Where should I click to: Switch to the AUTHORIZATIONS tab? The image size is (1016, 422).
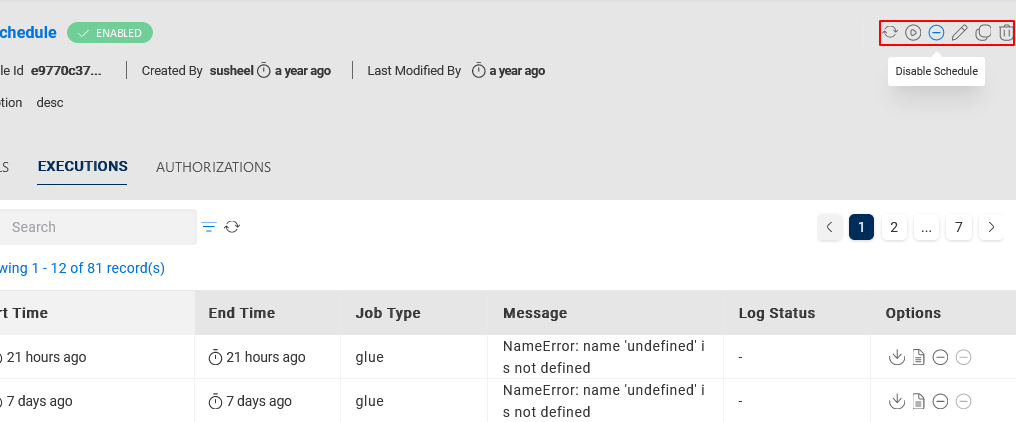pyautogui.click(x=213, y=167)
